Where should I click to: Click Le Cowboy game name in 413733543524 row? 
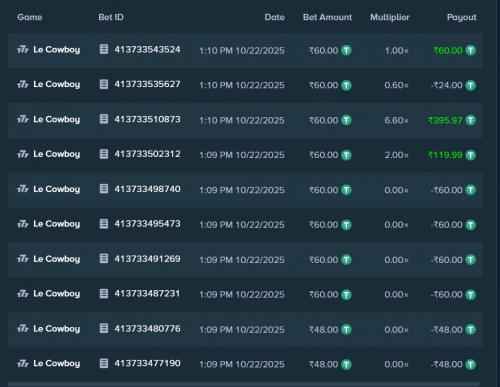click(57, 50)
